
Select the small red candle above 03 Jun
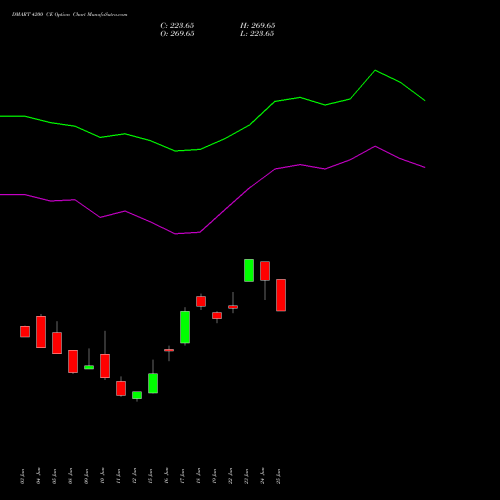tap(25, 332)
